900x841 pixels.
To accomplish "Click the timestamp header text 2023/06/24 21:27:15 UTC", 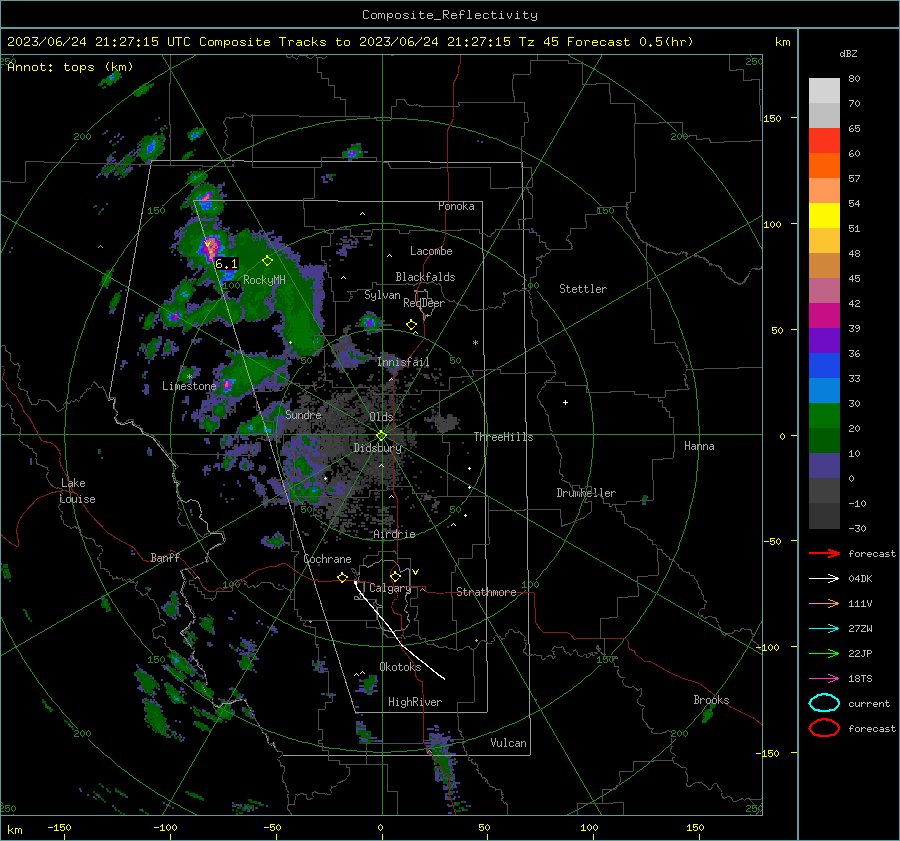I will tap(99, 42).
